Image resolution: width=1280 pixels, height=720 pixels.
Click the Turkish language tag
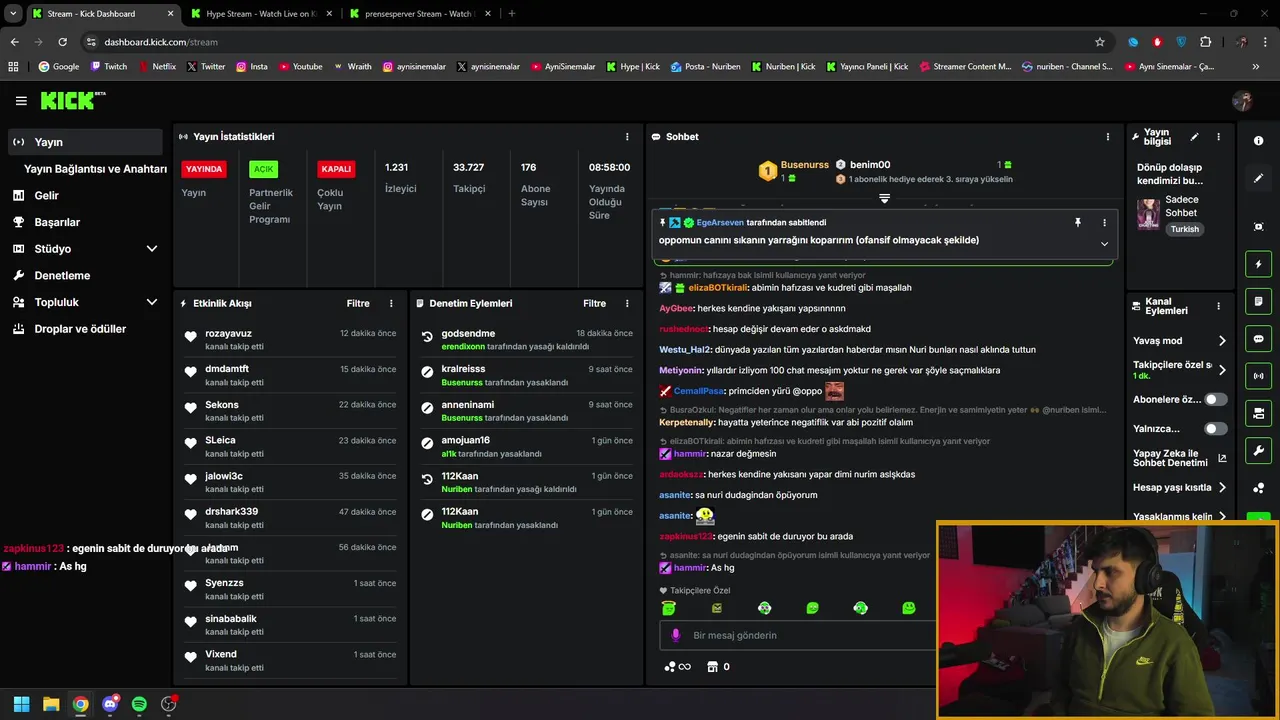pyautogui.click(x=1184, y=229)
